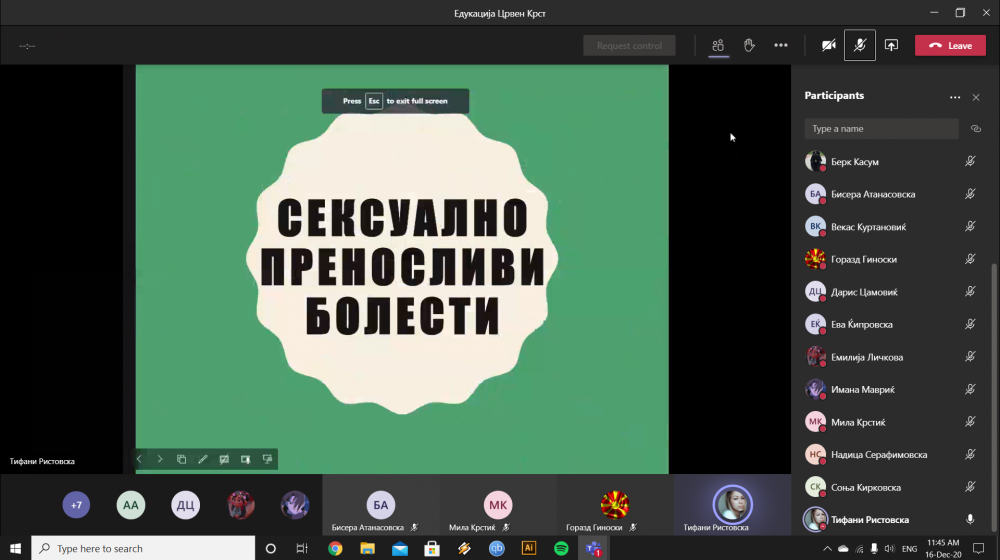Viewport: 1000px width, 560px height.
Task: Open more actions in the meeting toolbar
Action: pos(781,45)
